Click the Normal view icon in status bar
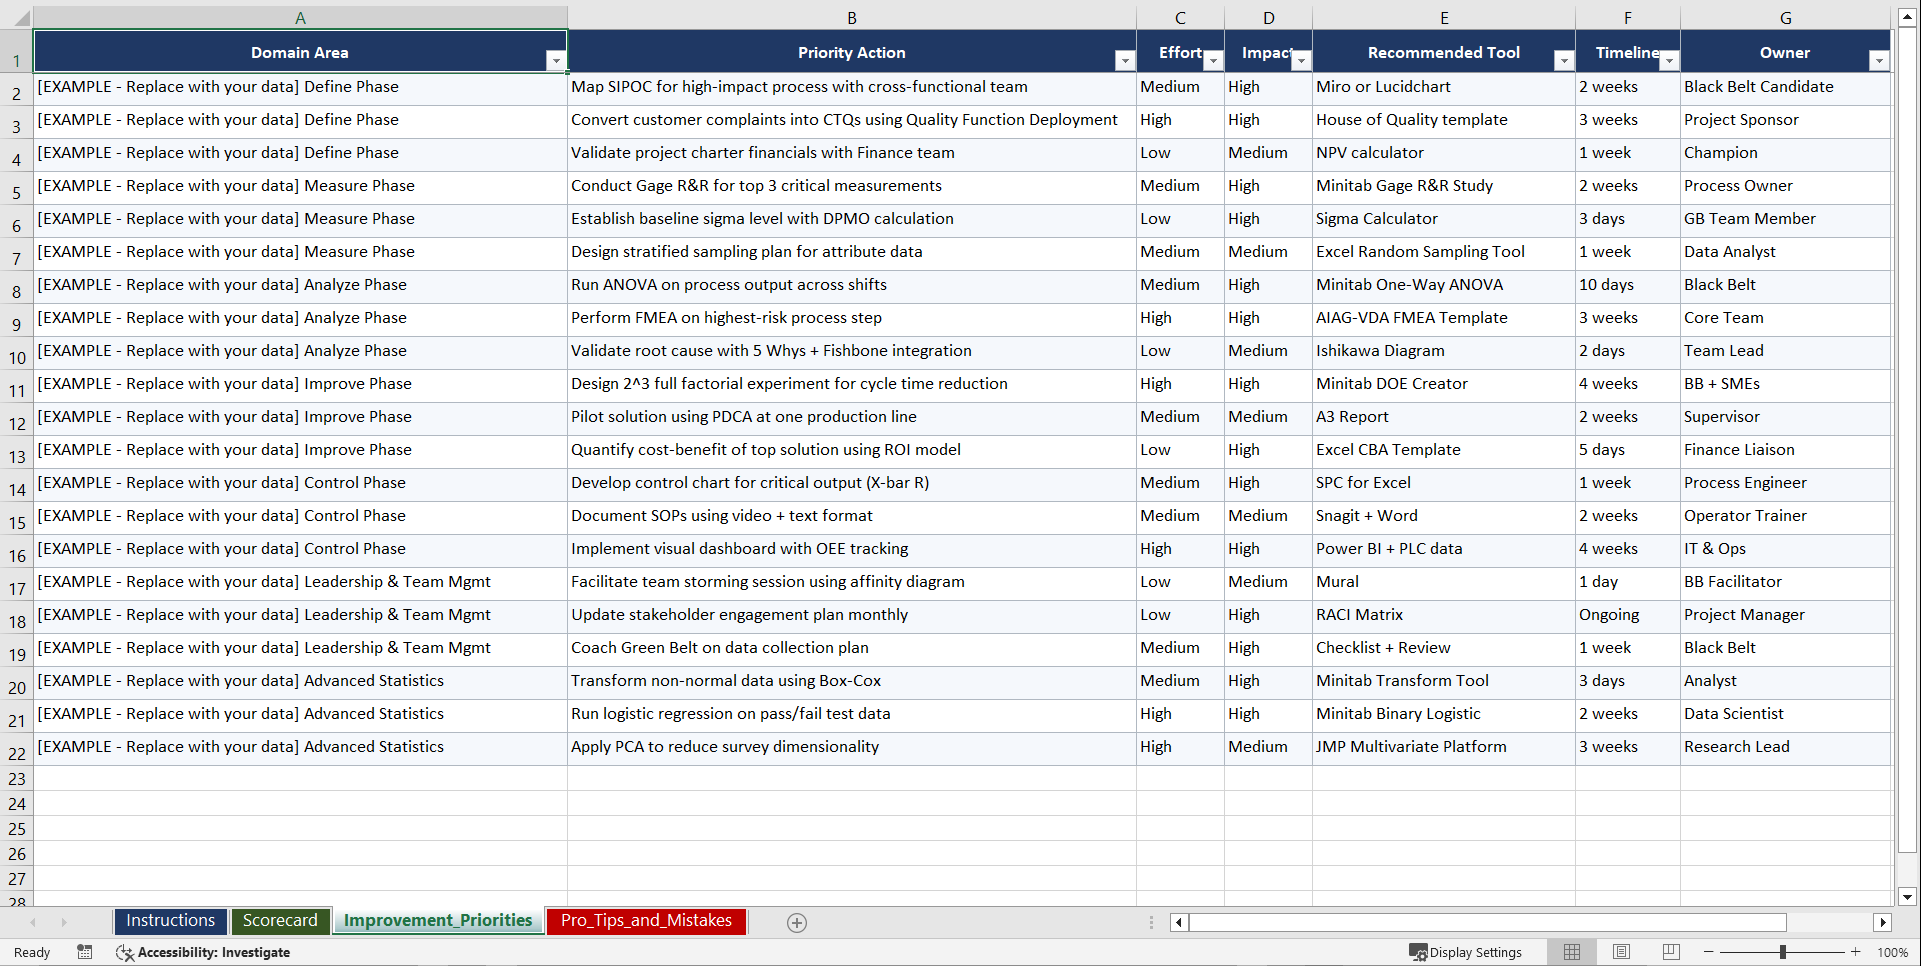The height and width of the screenshot is (966, 1921). [x=1572, y=952]
